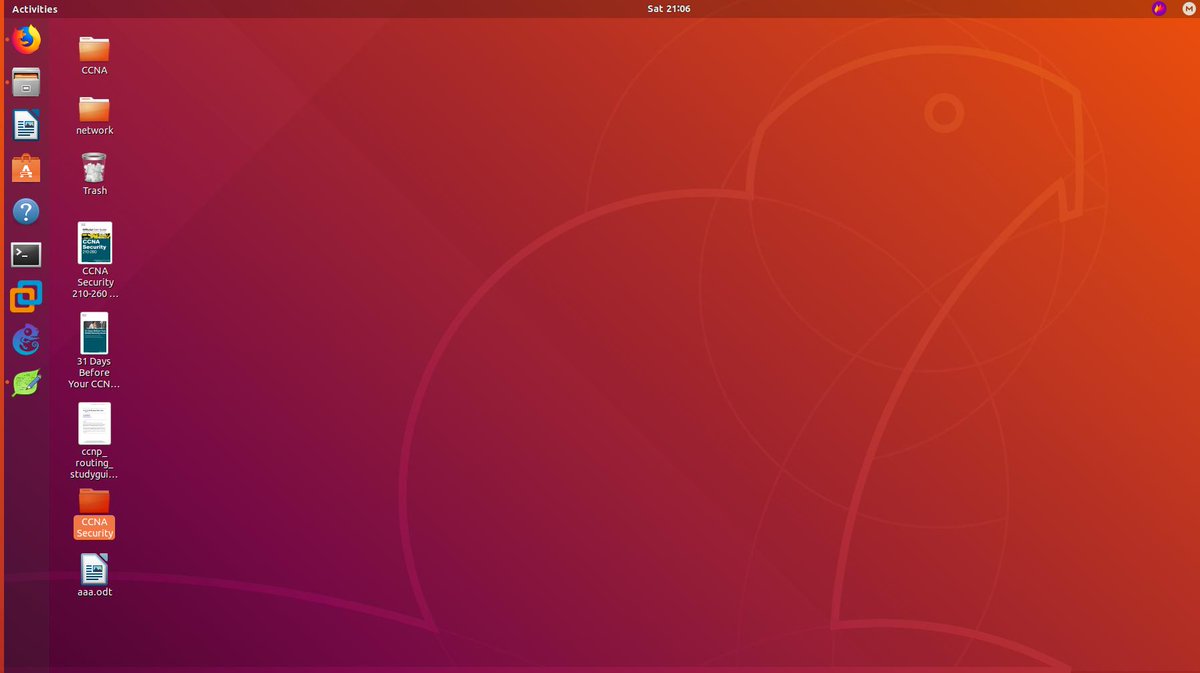Image resolution: width=1200 pixels, height=673 pixels.
Task: Launch Firefox from the dock
Action: [26, 40]
